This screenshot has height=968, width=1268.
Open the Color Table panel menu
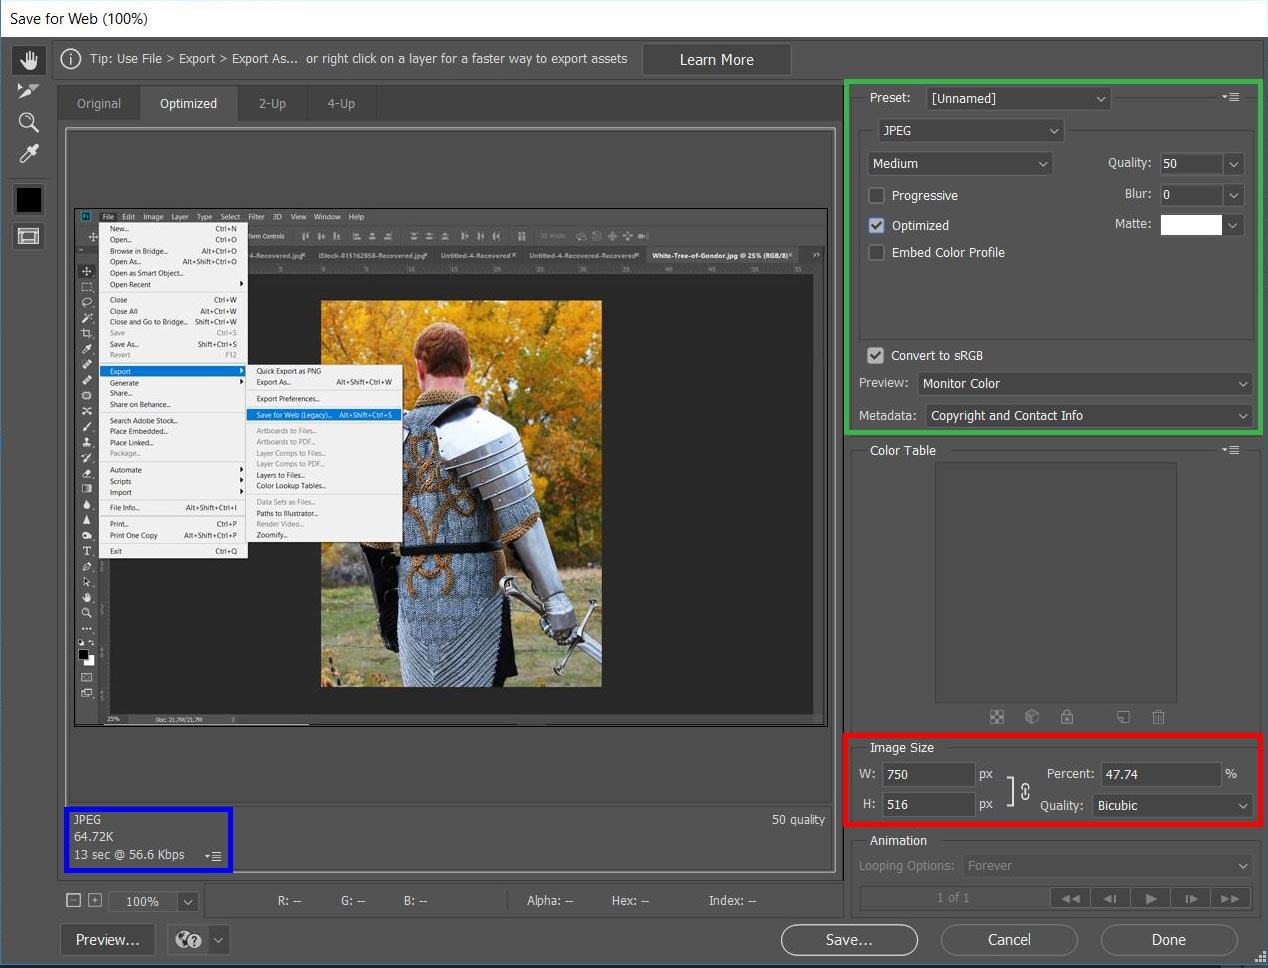pyautogui.click(x=1231, y=450)
